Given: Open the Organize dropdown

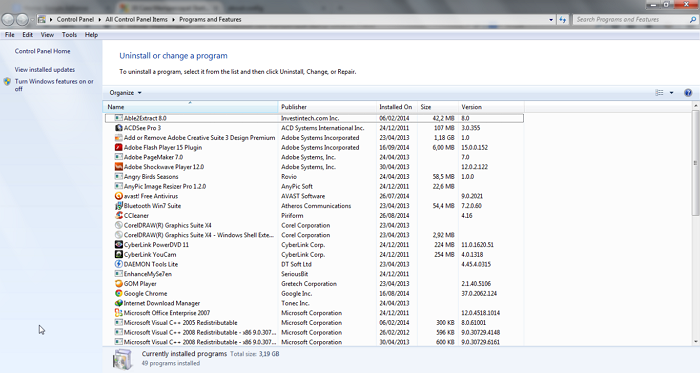Looking at the screenshot, I should point(125,93).
